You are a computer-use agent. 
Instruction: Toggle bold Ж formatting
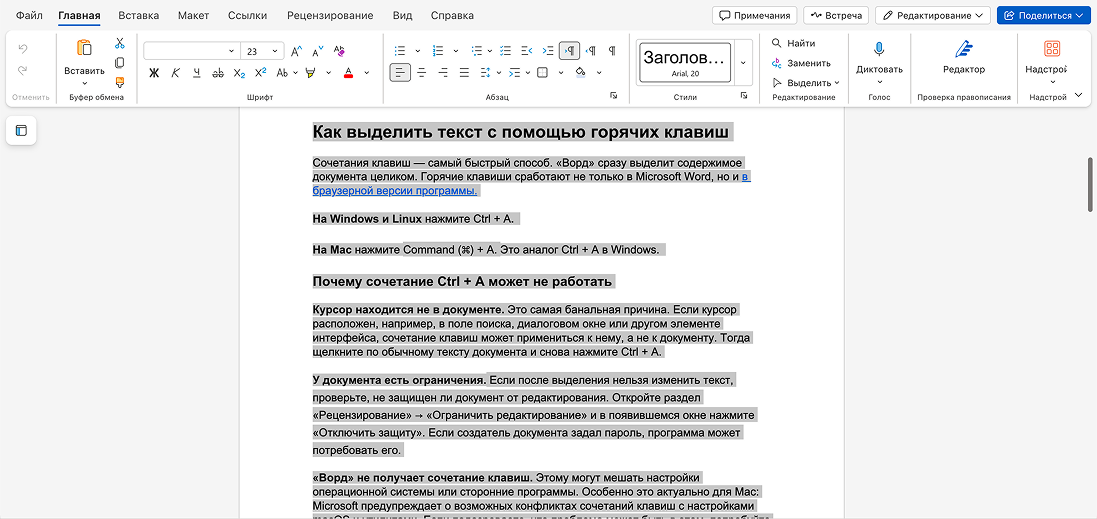154,72
